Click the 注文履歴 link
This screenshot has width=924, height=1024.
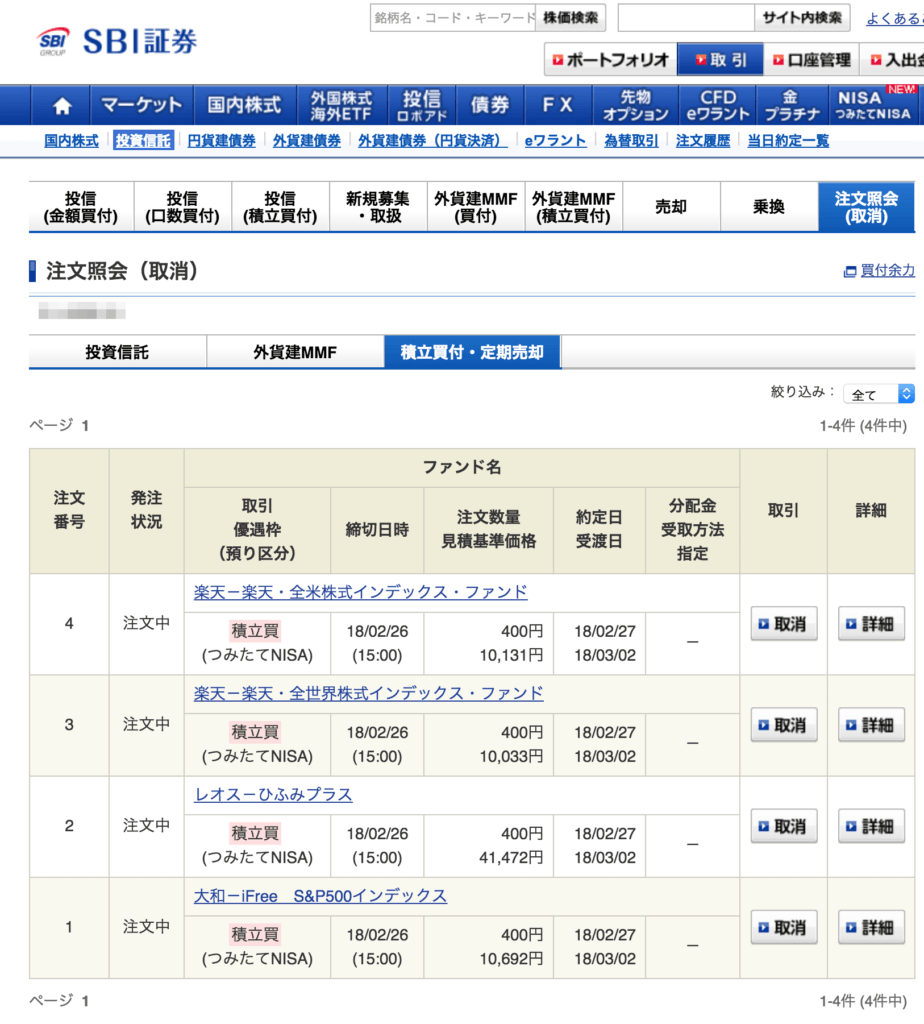[703, 141]
